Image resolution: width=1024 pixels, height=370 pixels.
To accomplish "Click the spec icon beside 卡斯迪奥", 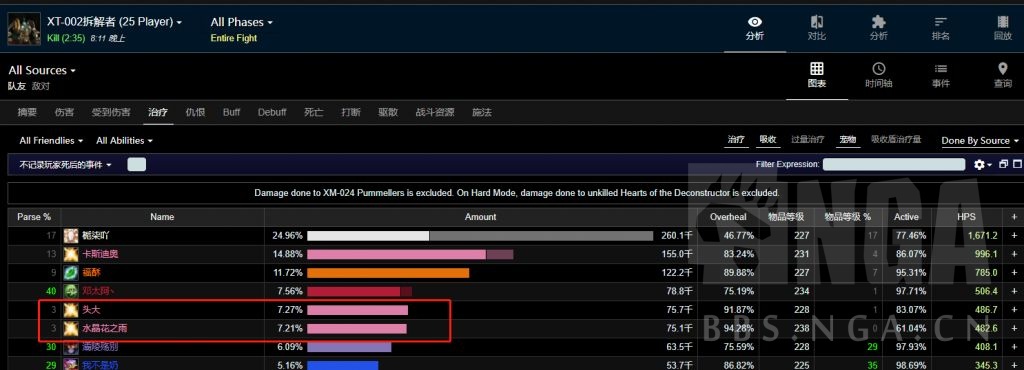I will (x=71, y=254).
